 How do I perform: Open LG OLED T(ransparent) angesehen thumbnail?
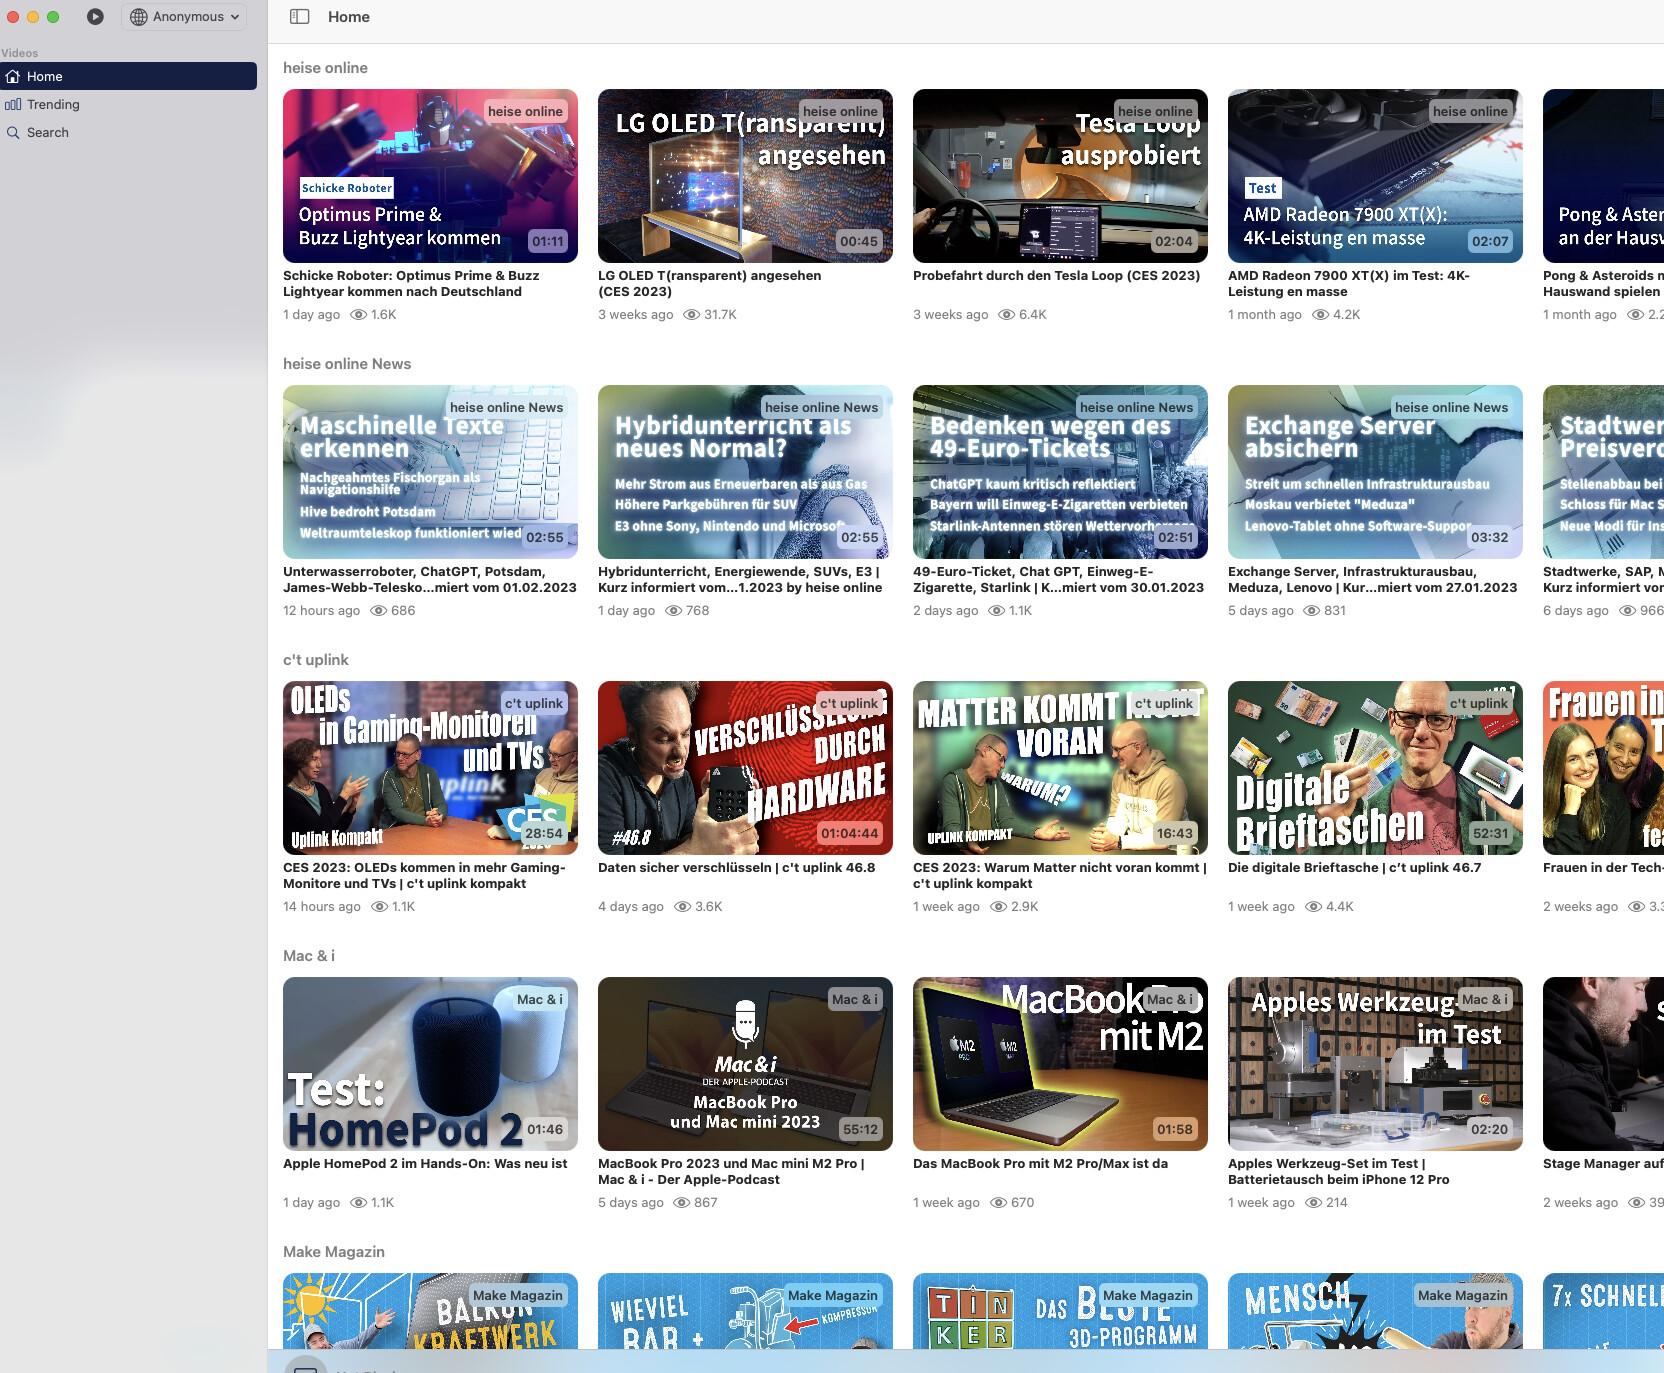coord(745,176)
